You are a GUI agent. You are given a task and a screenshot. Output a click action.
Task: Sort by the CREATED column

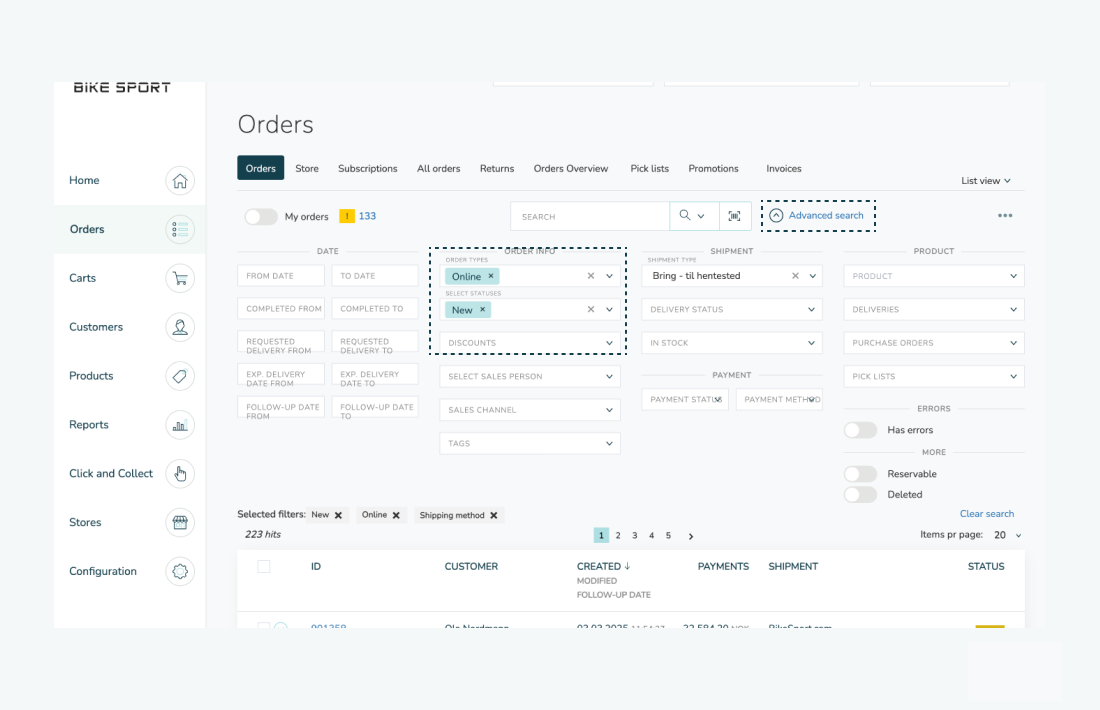(603, 566)
